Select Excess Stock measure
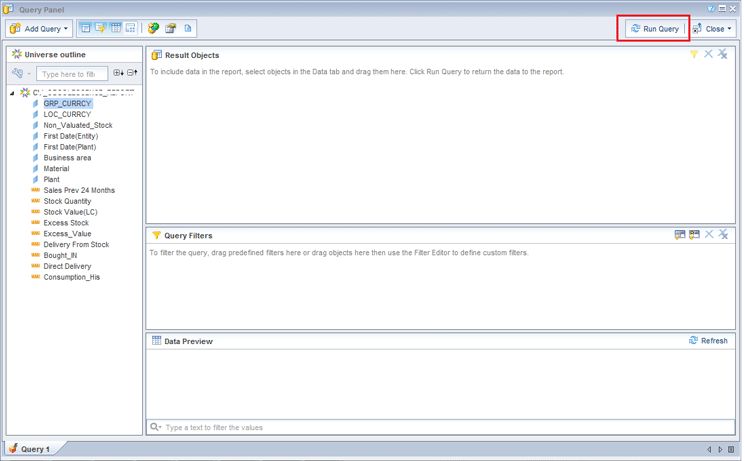 click(x=66, y=223)
